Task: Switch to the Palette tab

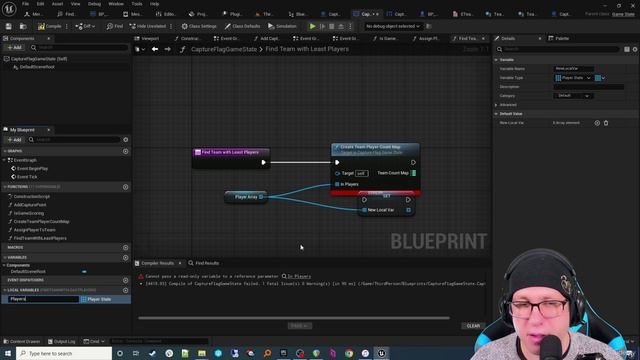Action: point(559,38)
